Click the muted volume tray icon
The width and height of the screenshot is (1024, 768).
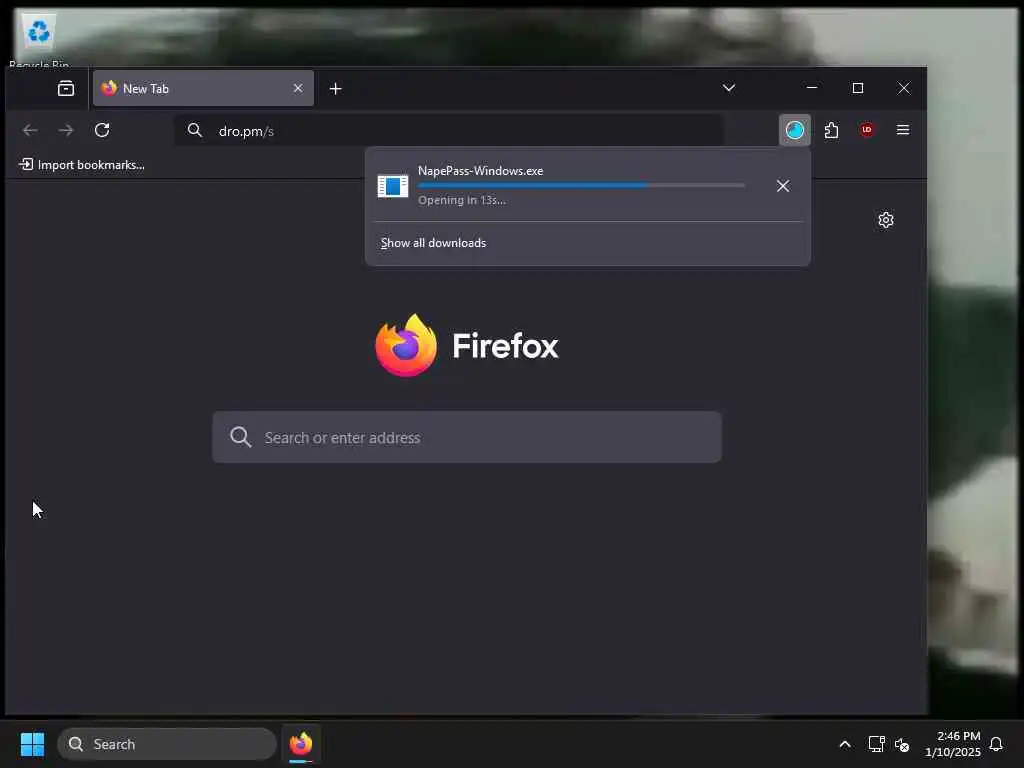(902, 744)
